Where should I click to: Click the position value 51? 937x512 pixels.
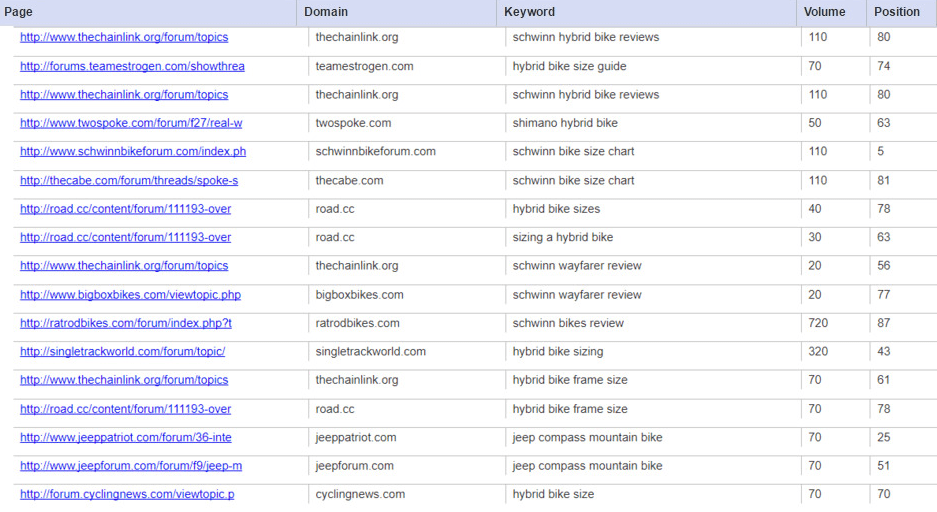[x=884, y=466]
